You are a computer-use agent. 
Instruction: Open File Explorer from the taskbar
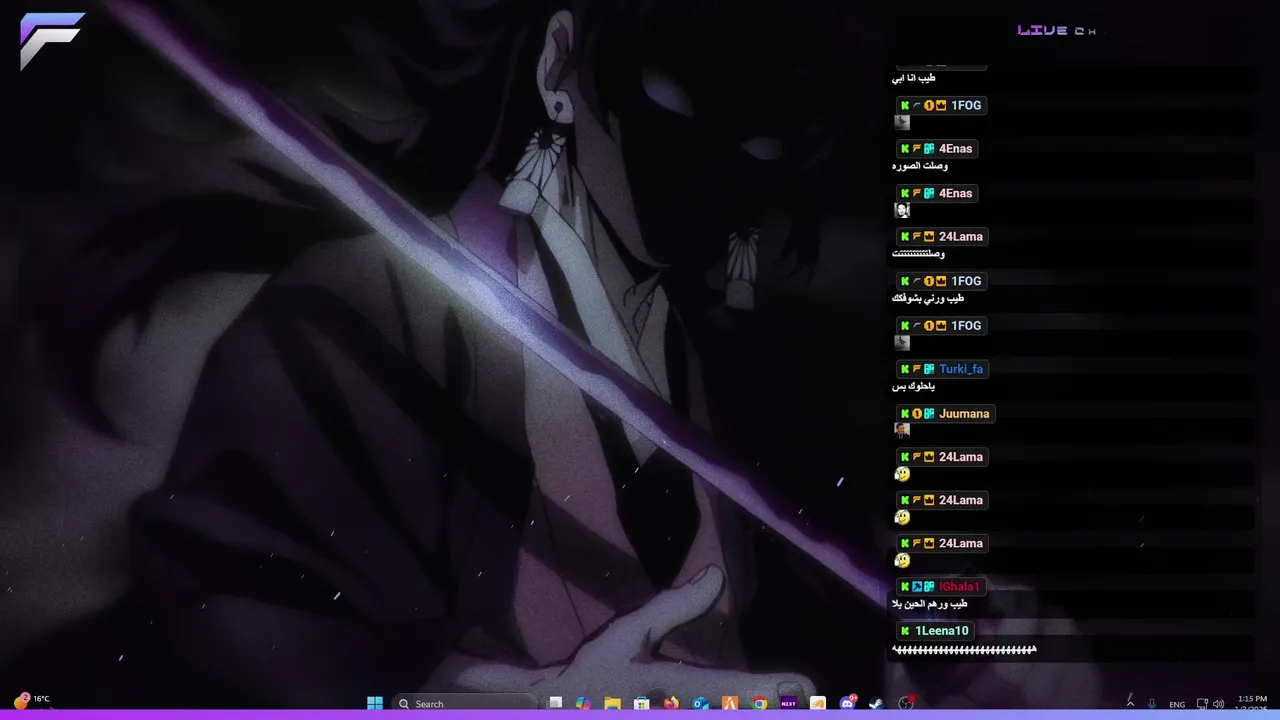pyautogui.click(x=612, y=703)
